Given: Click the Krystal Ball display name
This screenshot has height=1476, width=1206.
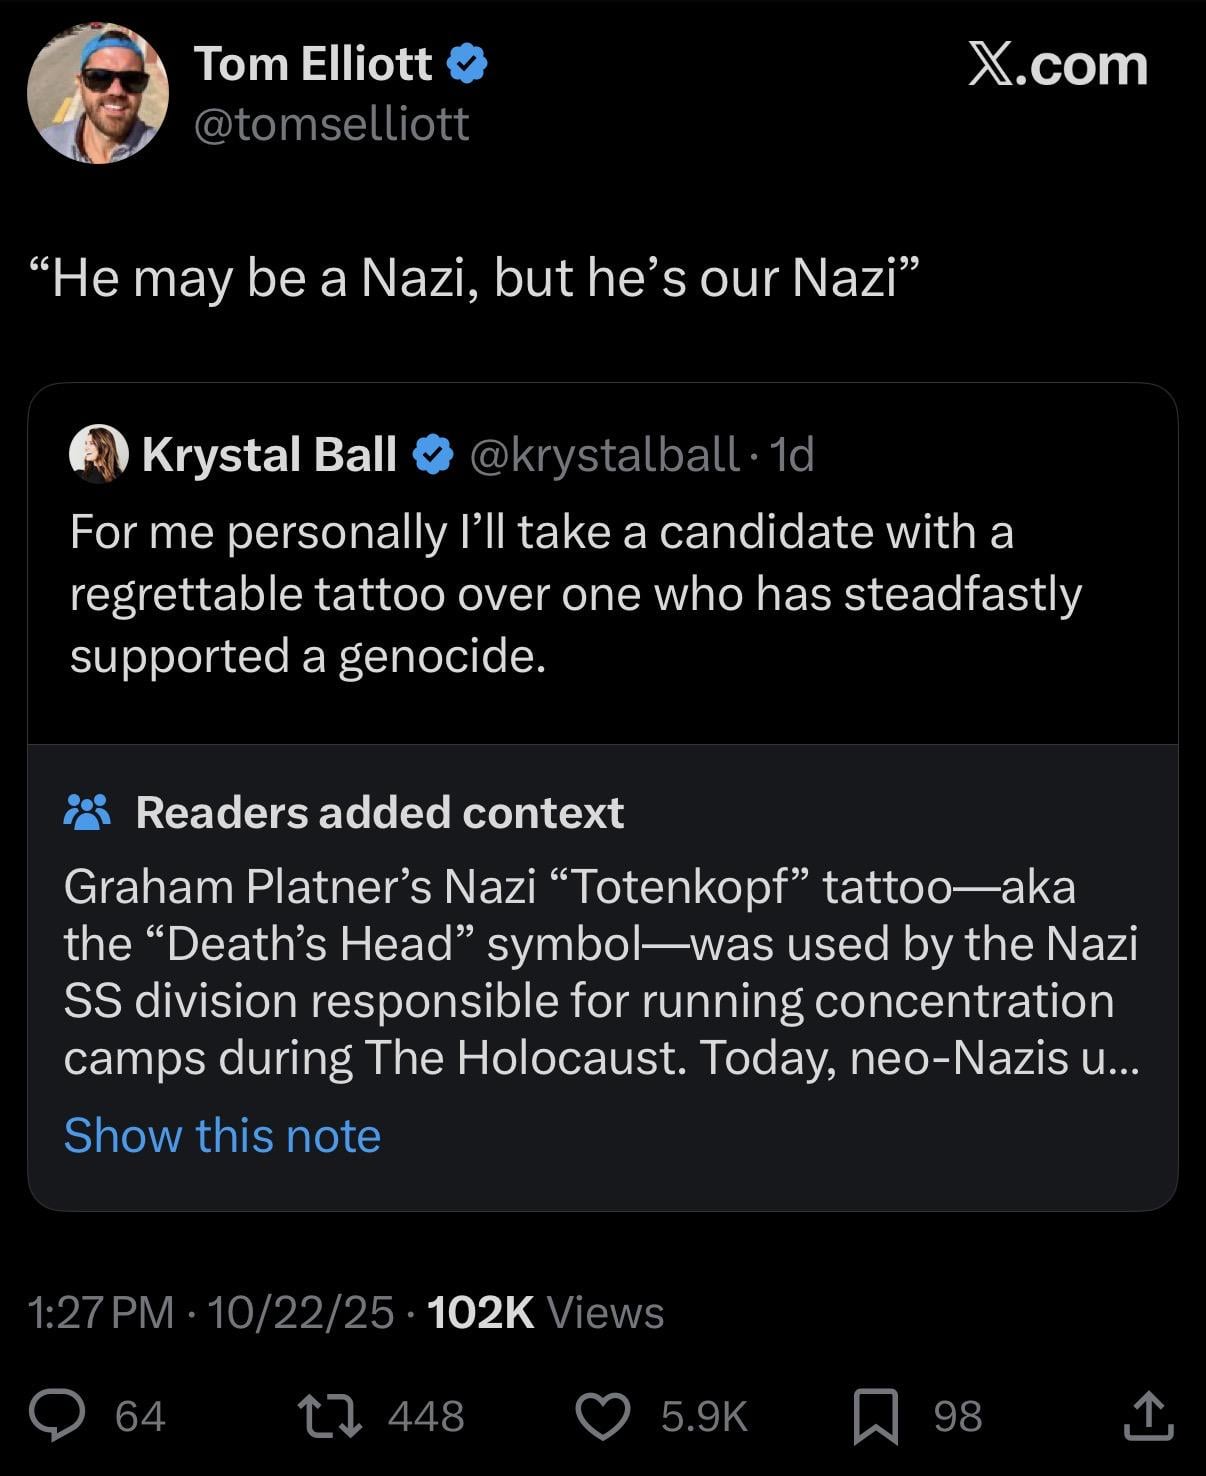Looking at the screenshot, I should 269,455.
